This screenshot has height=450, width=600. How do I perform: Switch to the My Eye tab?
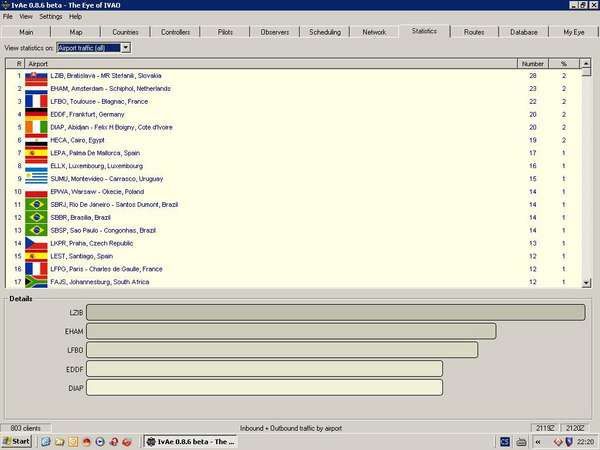pyautogui.click(x=574, y=32)
